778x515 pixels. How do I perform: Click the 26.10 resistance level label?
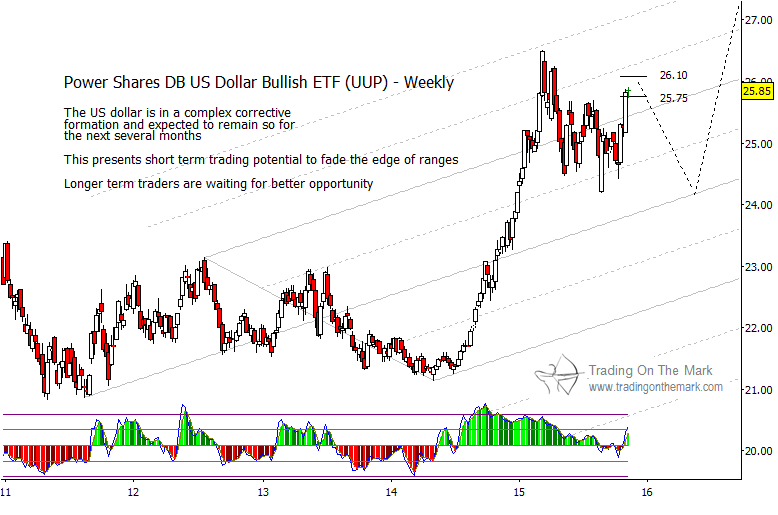point(673,75)
